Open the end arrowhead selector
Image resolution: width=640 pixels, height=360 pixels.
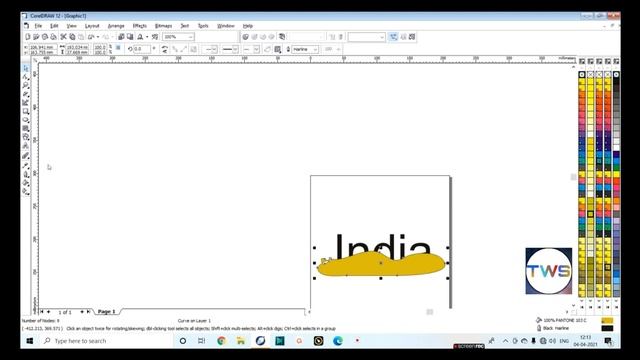[x=251, y=49]
